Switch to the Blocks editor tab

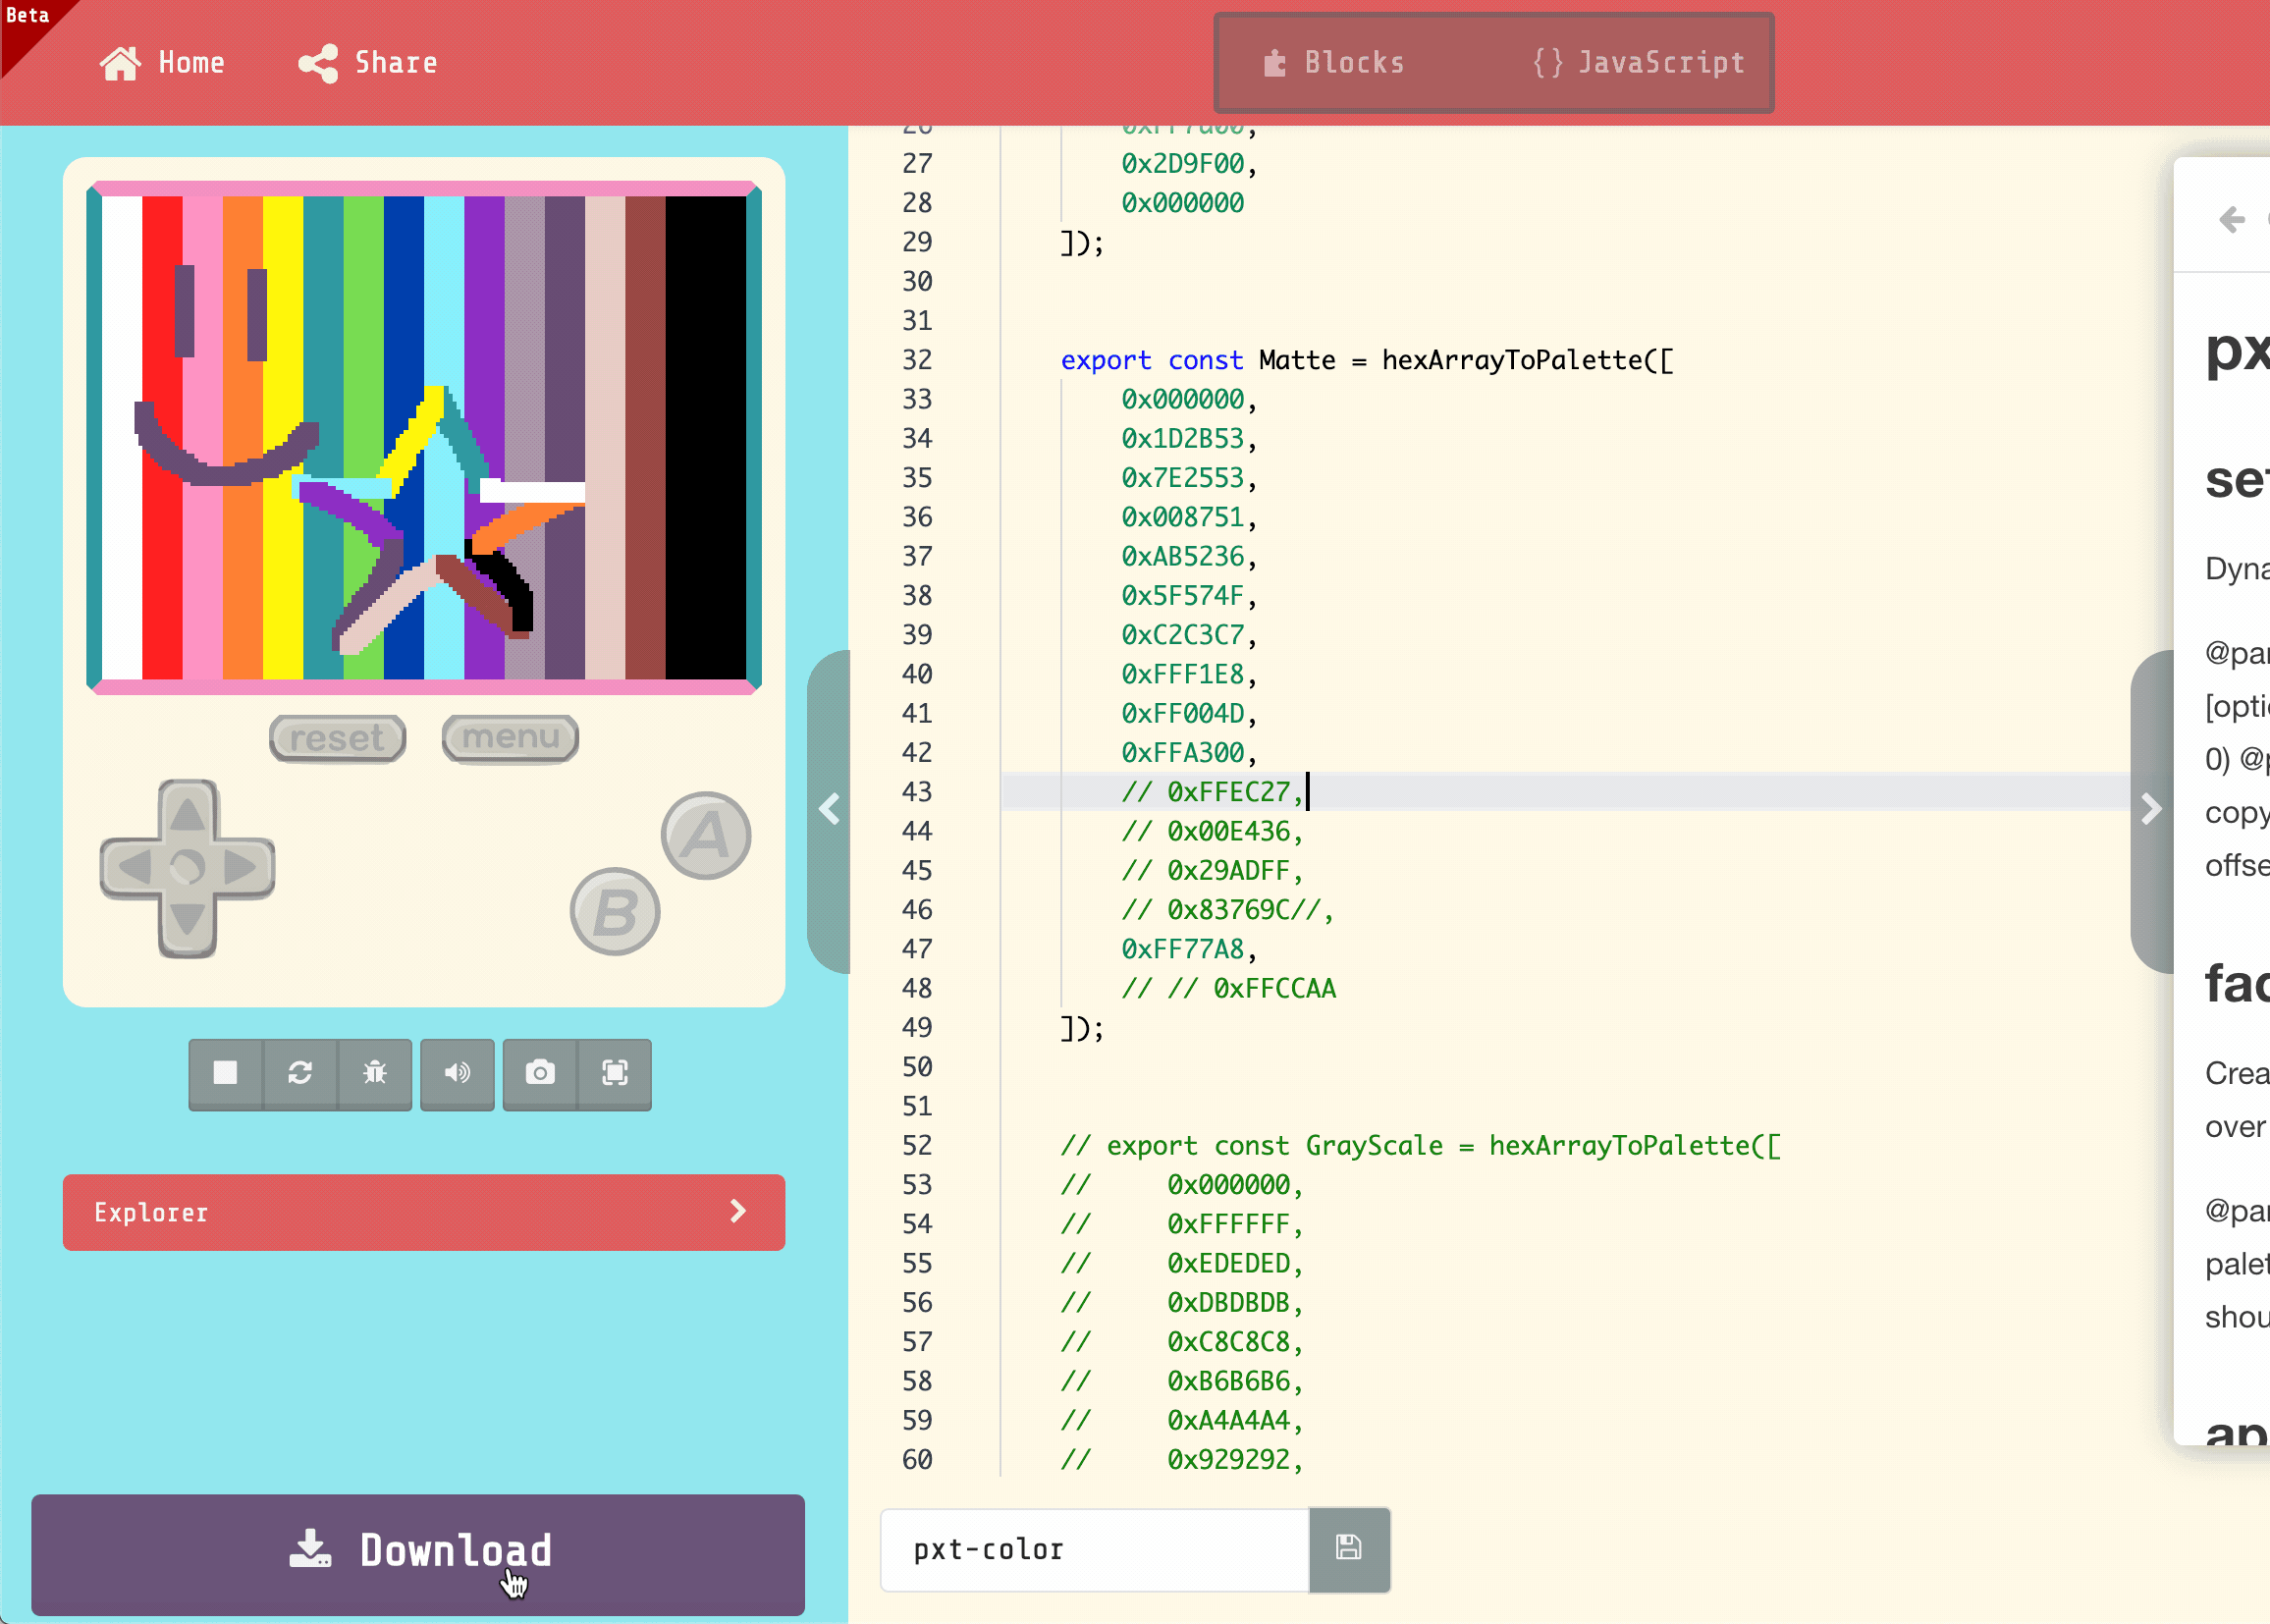[1334, 63]
